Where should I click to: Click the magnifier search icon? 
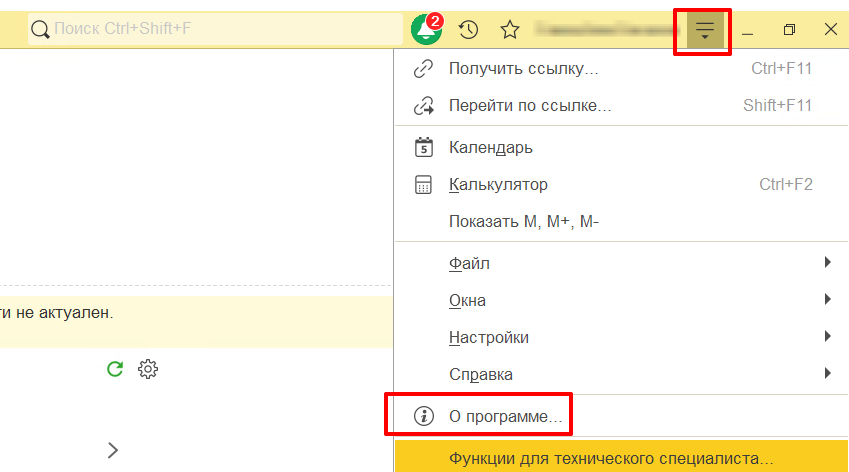(x=40, y=29)
